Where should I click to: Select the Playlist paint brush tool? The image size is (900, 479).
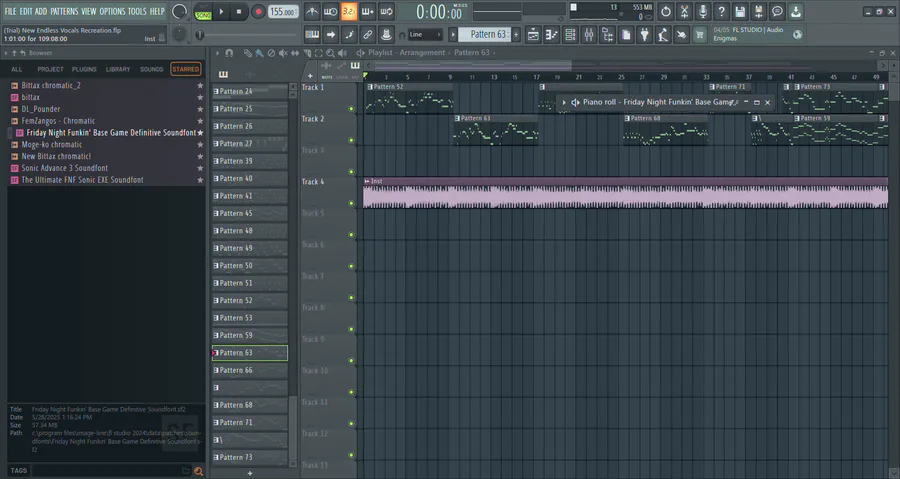point(259,53)
